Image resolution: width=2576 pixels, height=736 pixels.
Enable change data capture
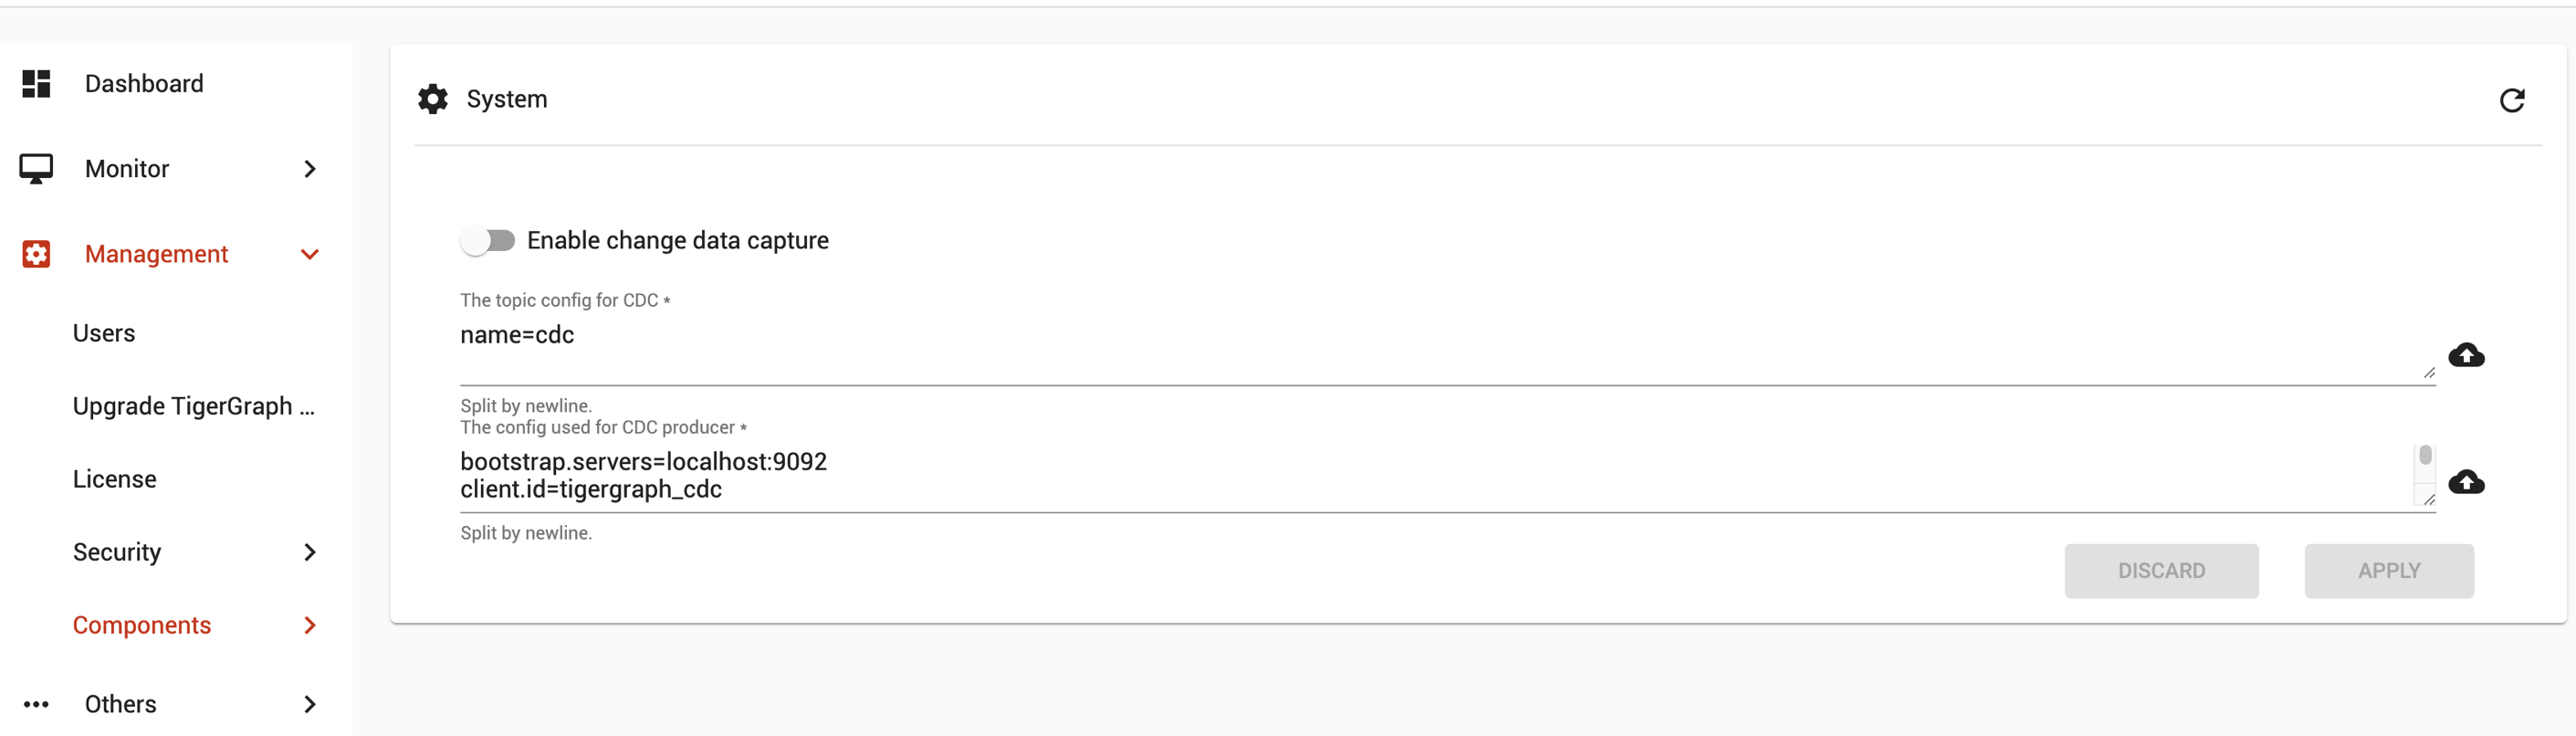pos(489,240)
